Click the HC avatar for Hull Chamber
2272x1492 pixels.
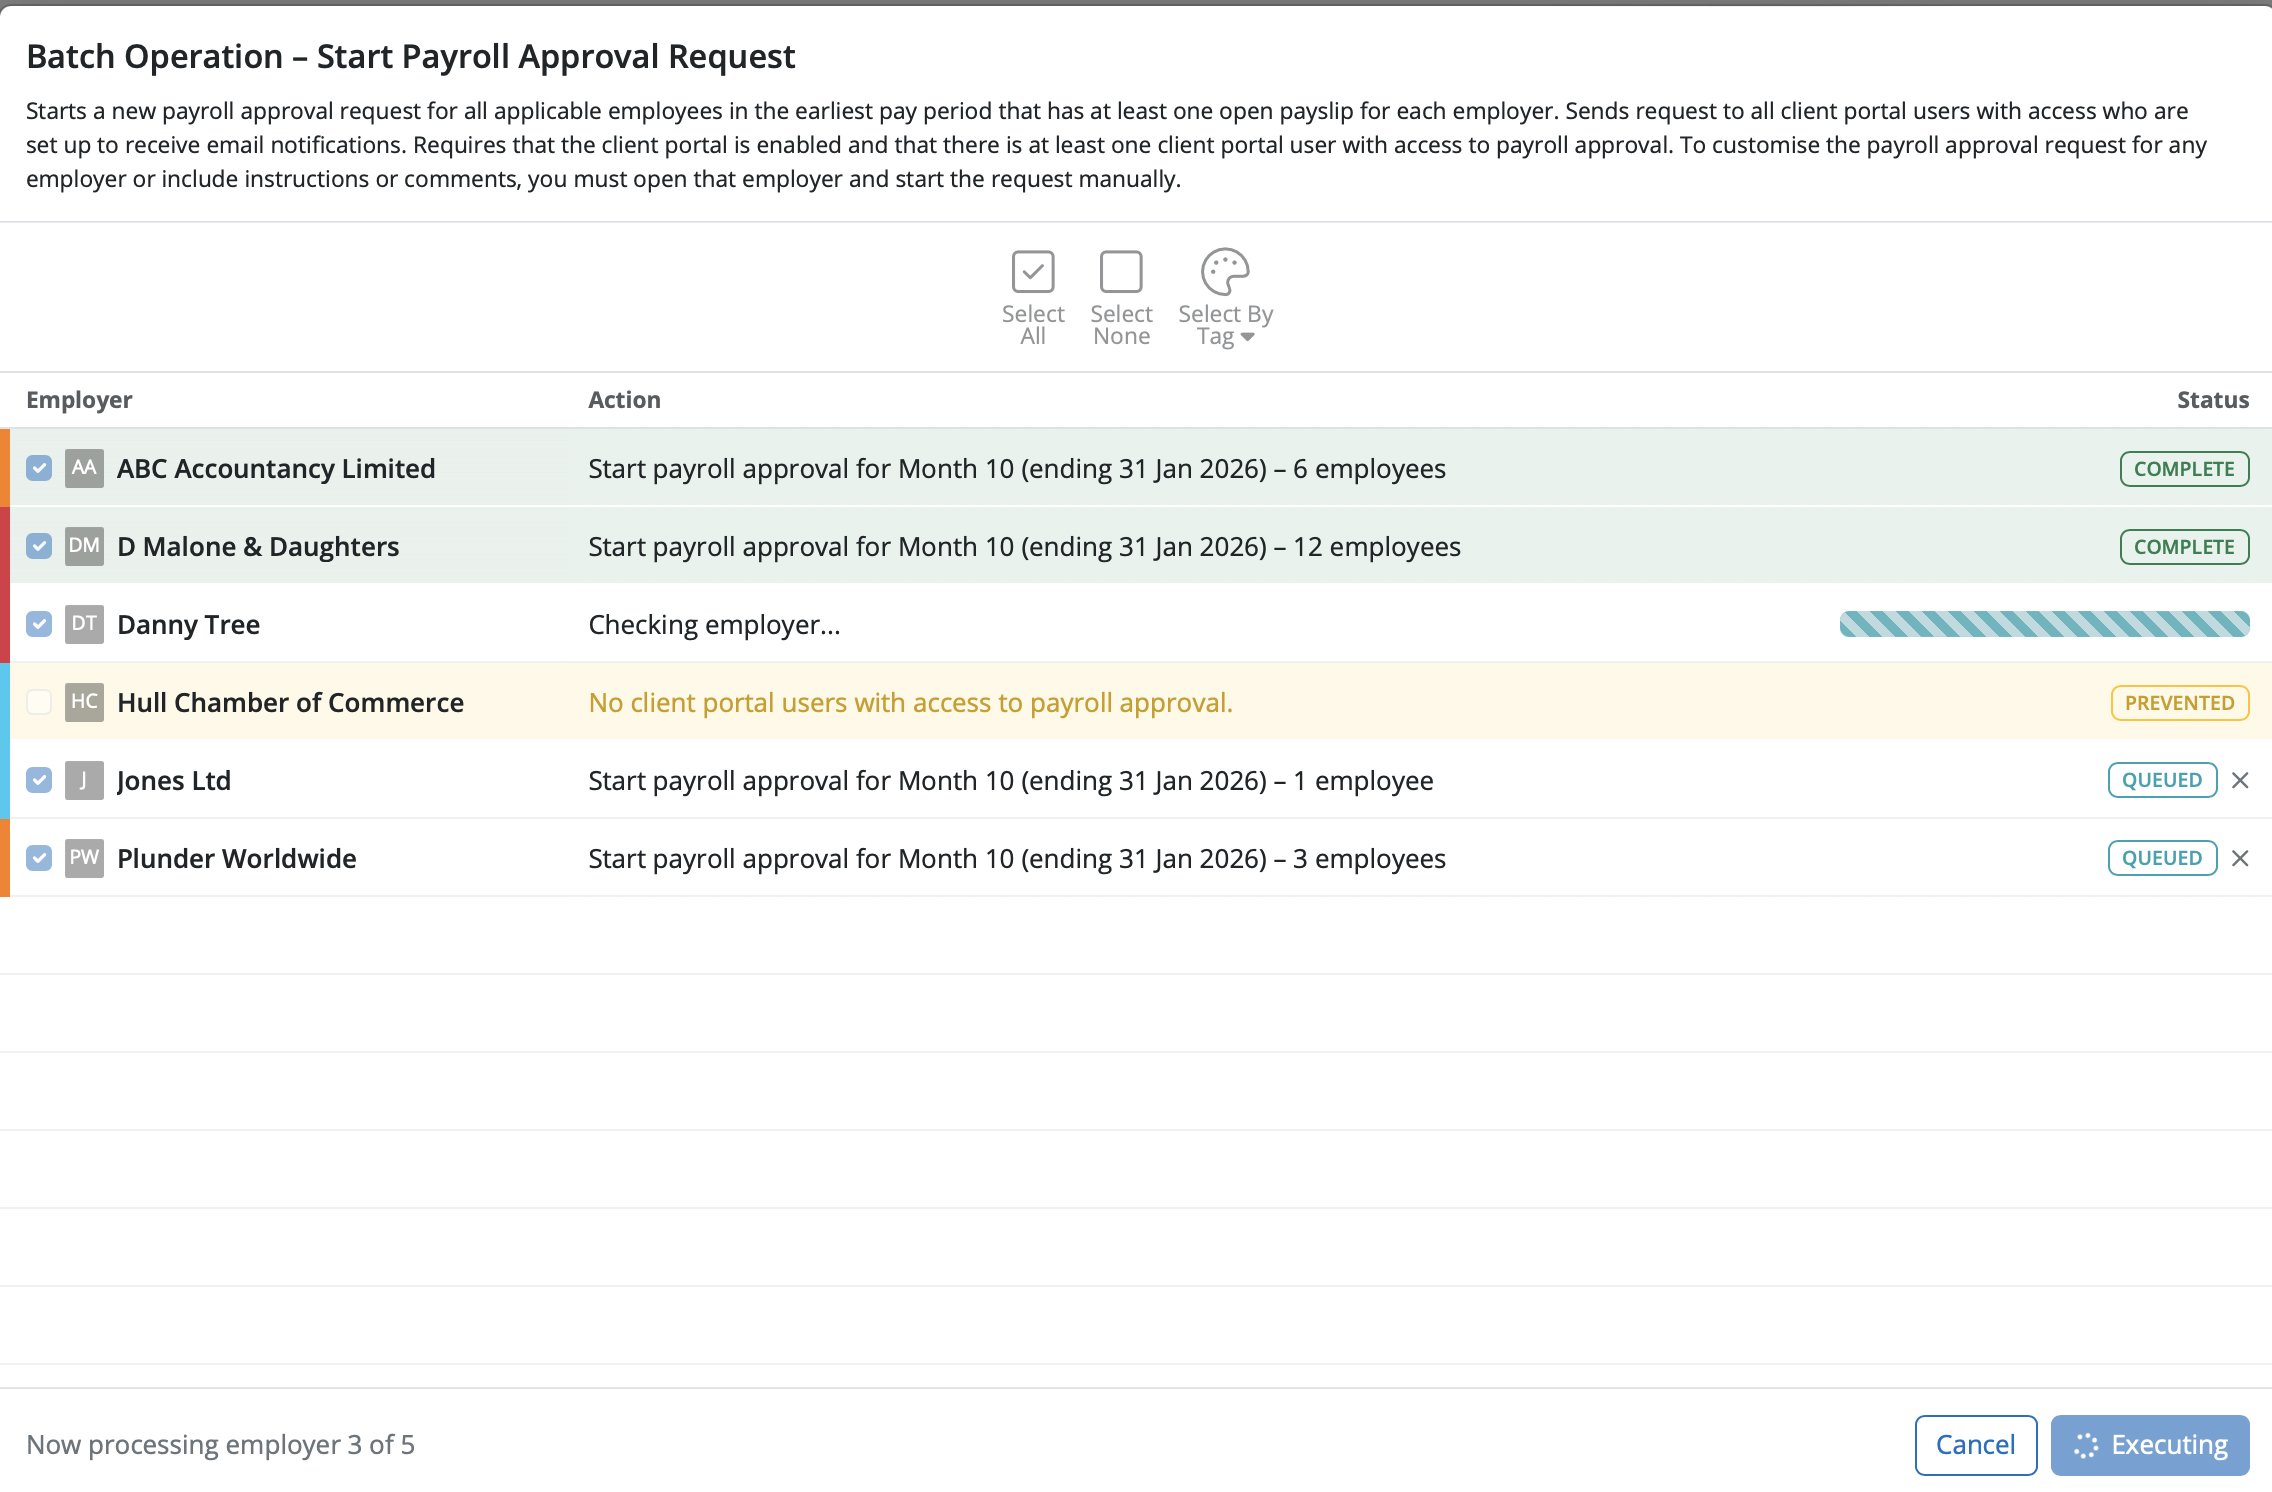click(84, 702)
